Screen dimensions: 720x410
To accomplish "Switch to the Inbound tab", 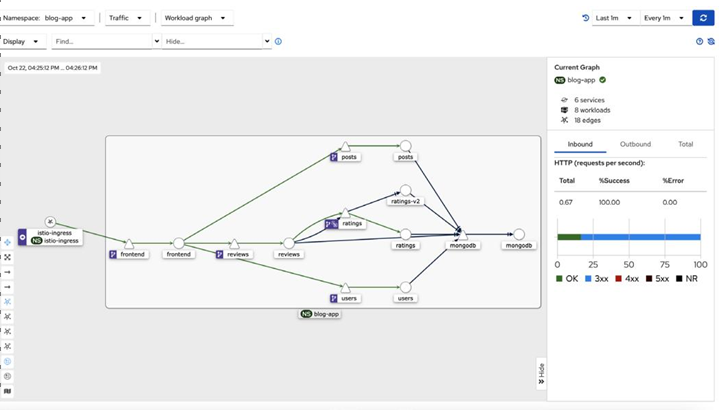I will click(580, 144).
